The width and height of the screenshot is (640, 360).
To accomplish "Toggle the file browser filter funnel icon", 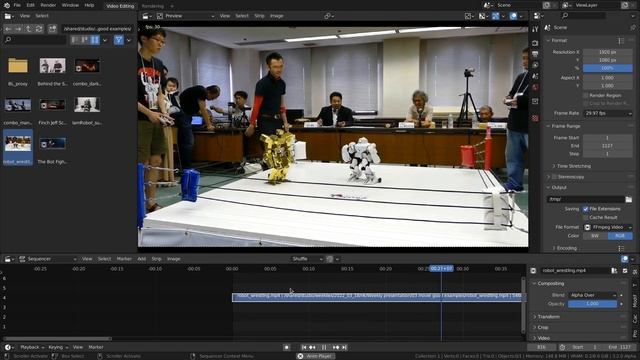I will [118, 40].
